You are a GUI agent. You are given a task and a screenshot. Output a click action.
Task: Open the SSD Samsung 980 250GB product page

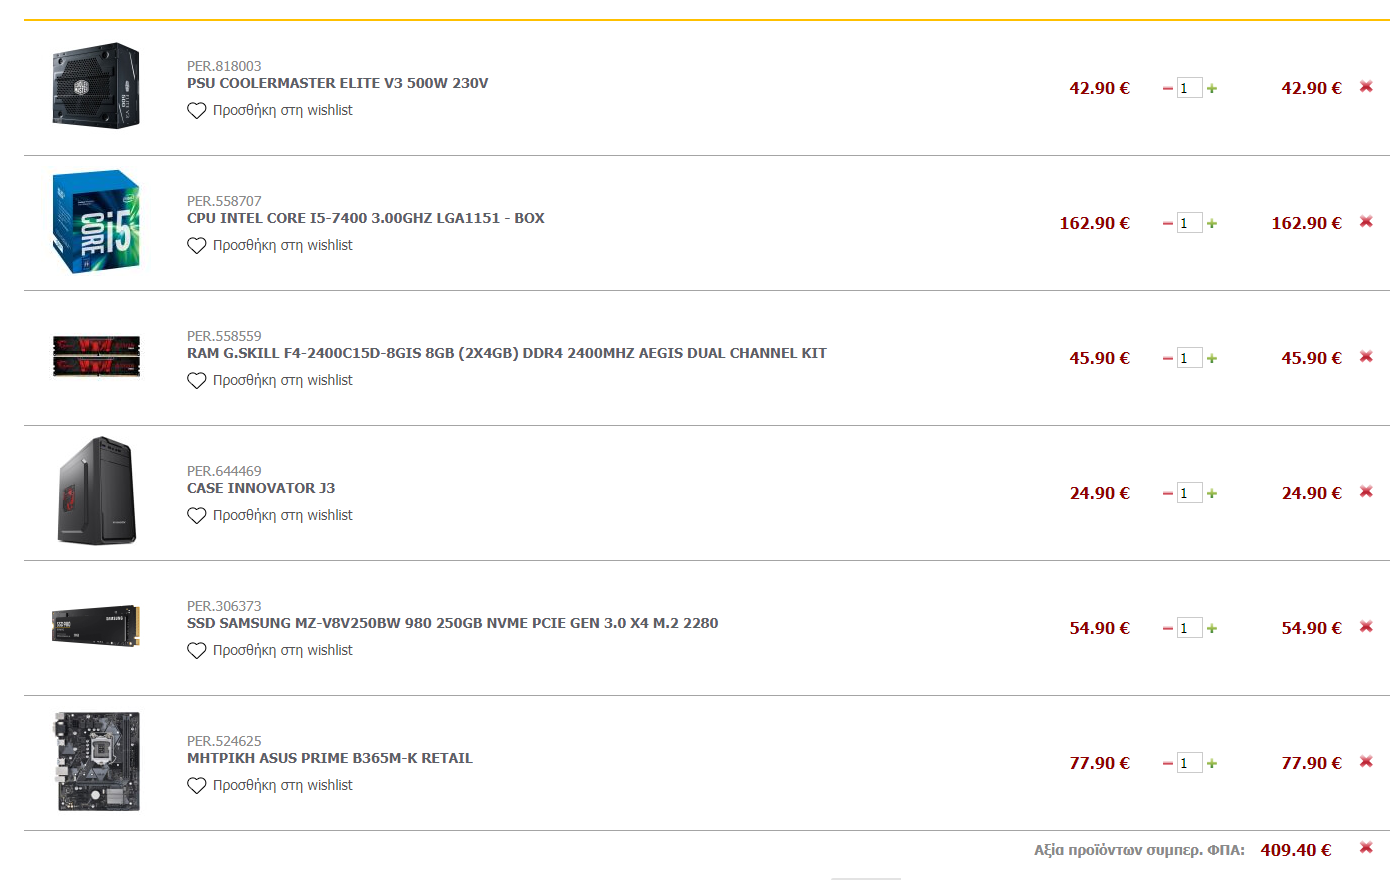pyautogui.click(x=452, y=623)
